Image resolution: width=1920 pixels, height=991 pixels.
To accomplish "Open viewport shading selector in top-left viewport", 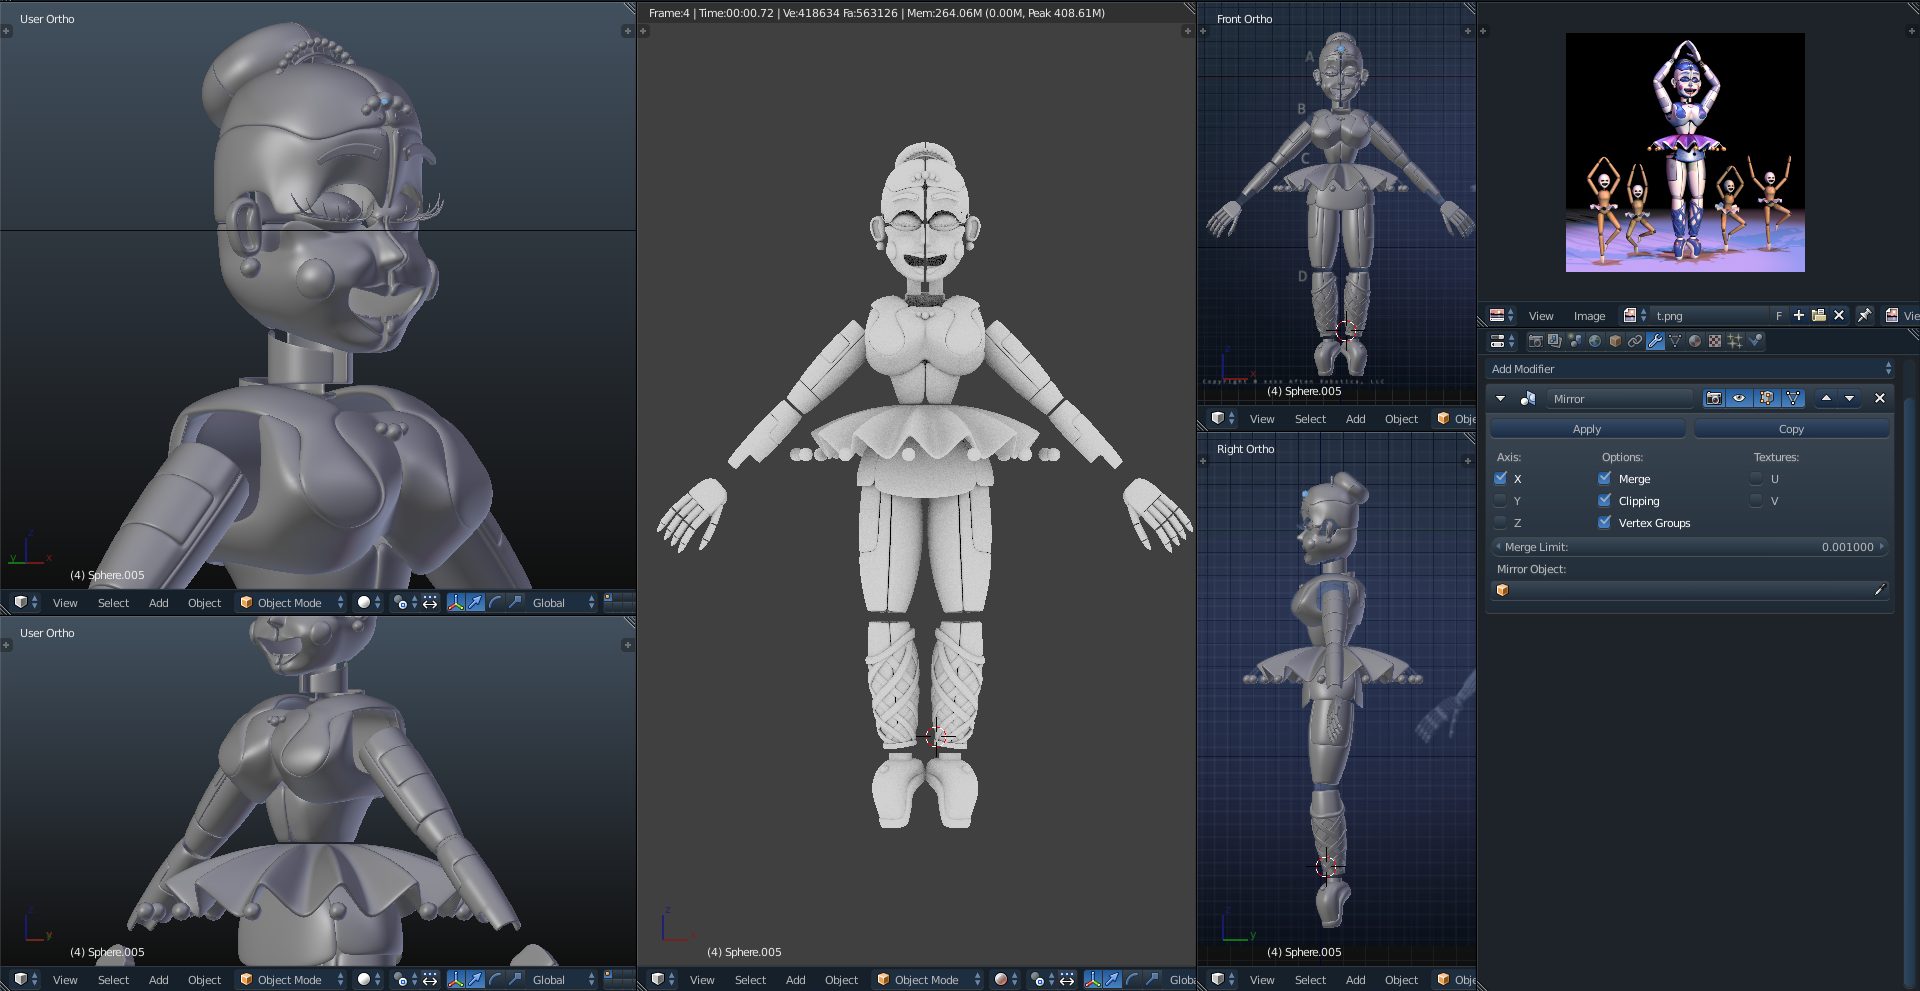I will point(370,602).
